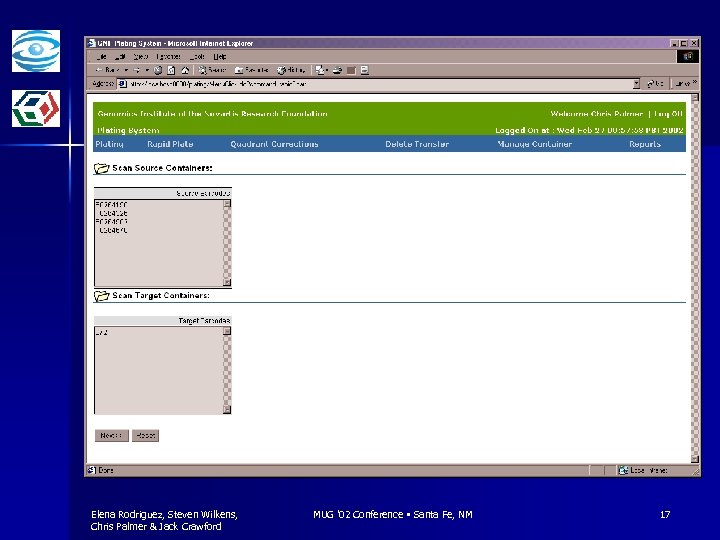Expand the Address bar dropdown arrow
This screenshot has height=540, width=720.
point(636,84)
